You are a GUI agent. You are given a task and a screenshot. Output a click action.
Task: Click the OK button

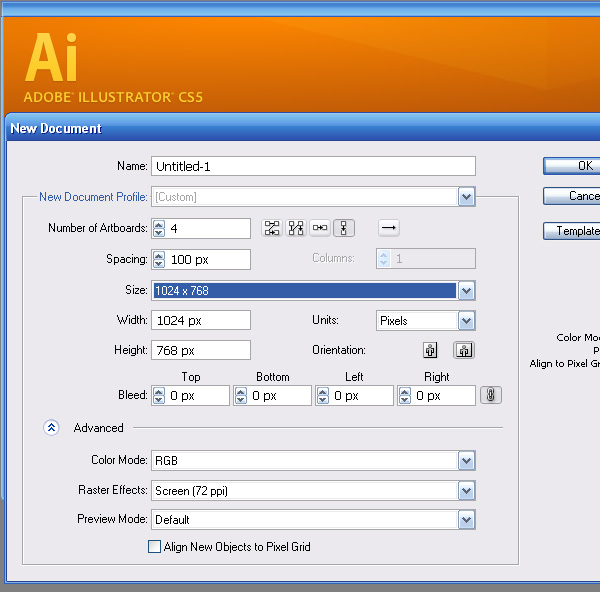572,166
